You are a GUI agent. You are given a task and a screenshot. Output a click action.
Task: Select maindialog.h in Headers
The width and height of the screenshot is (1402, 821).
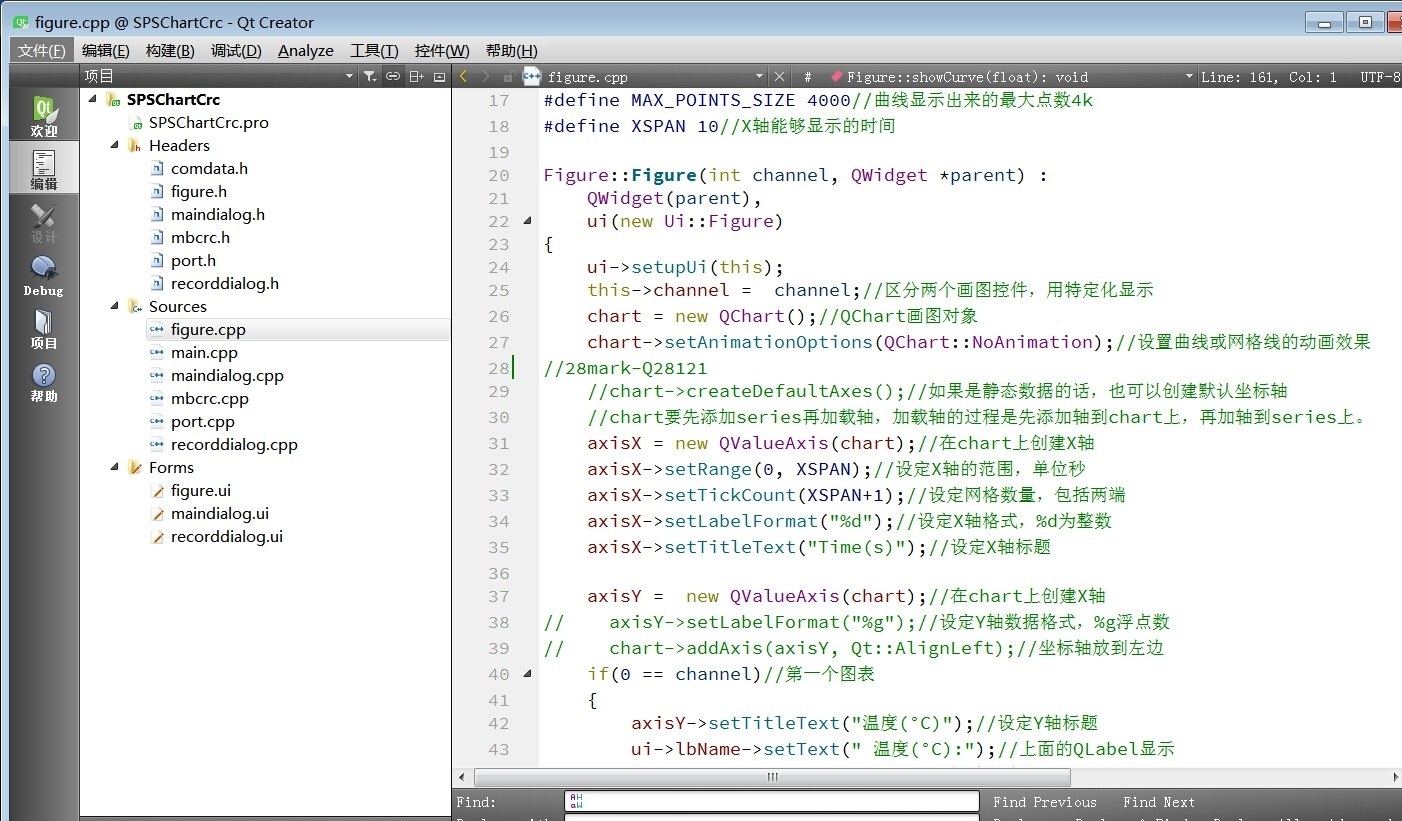tap(217, 214)
